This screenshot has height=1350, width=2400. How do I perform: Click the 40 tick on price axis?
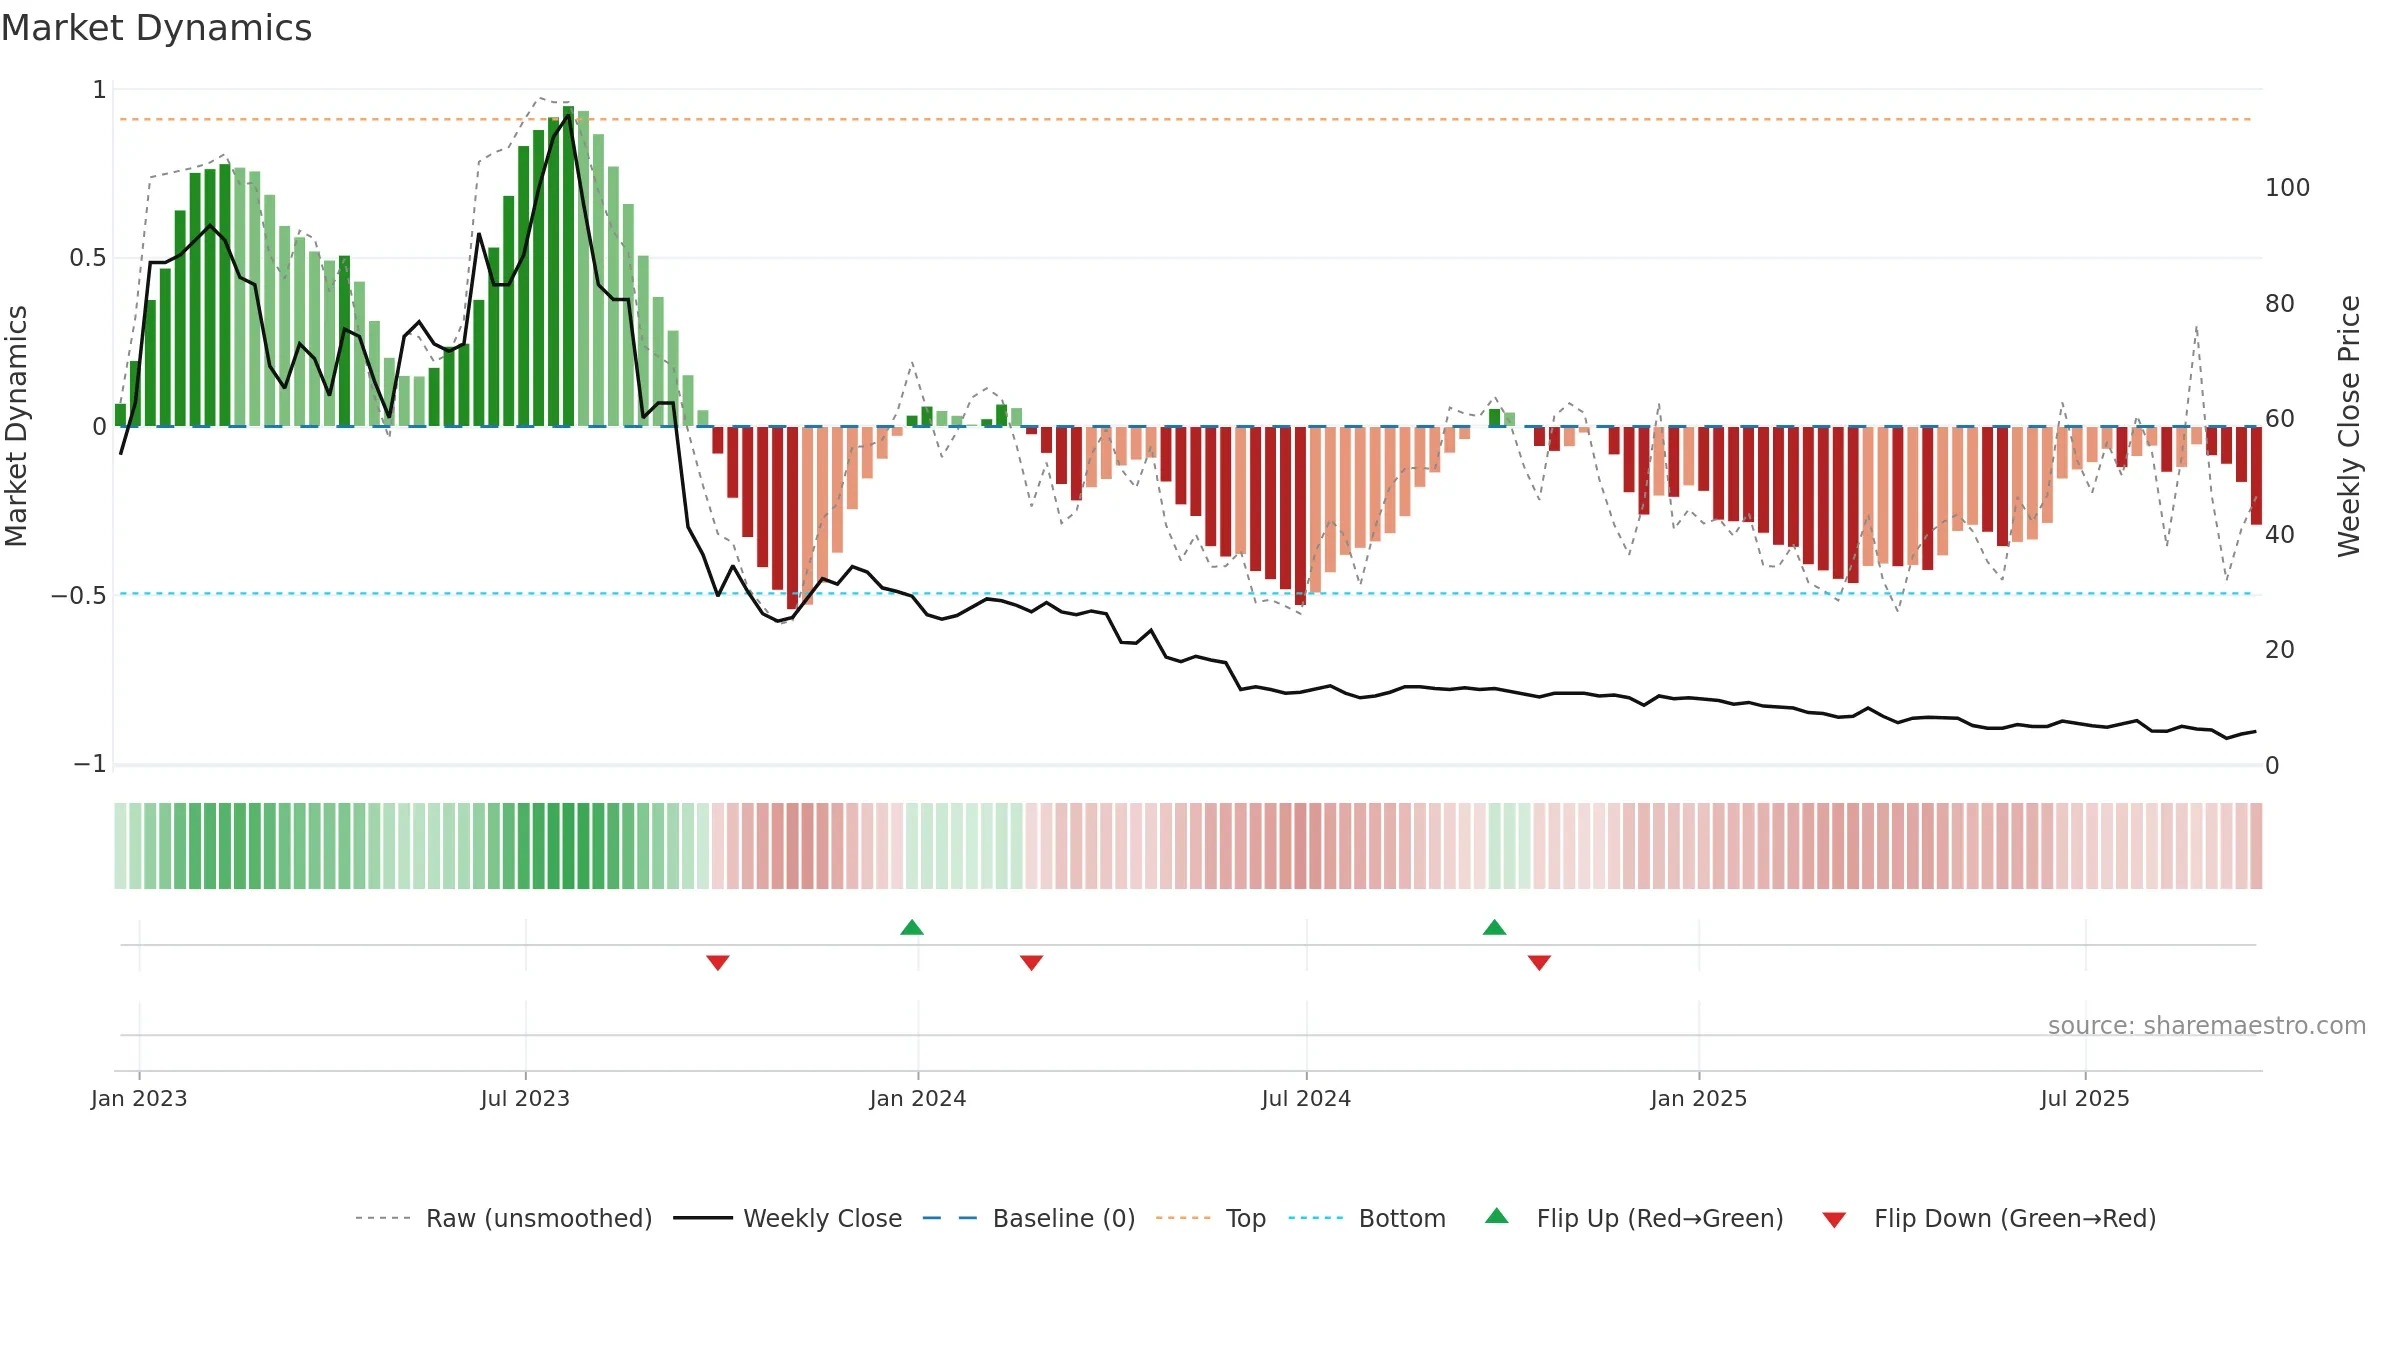(x=2280, y=535)
